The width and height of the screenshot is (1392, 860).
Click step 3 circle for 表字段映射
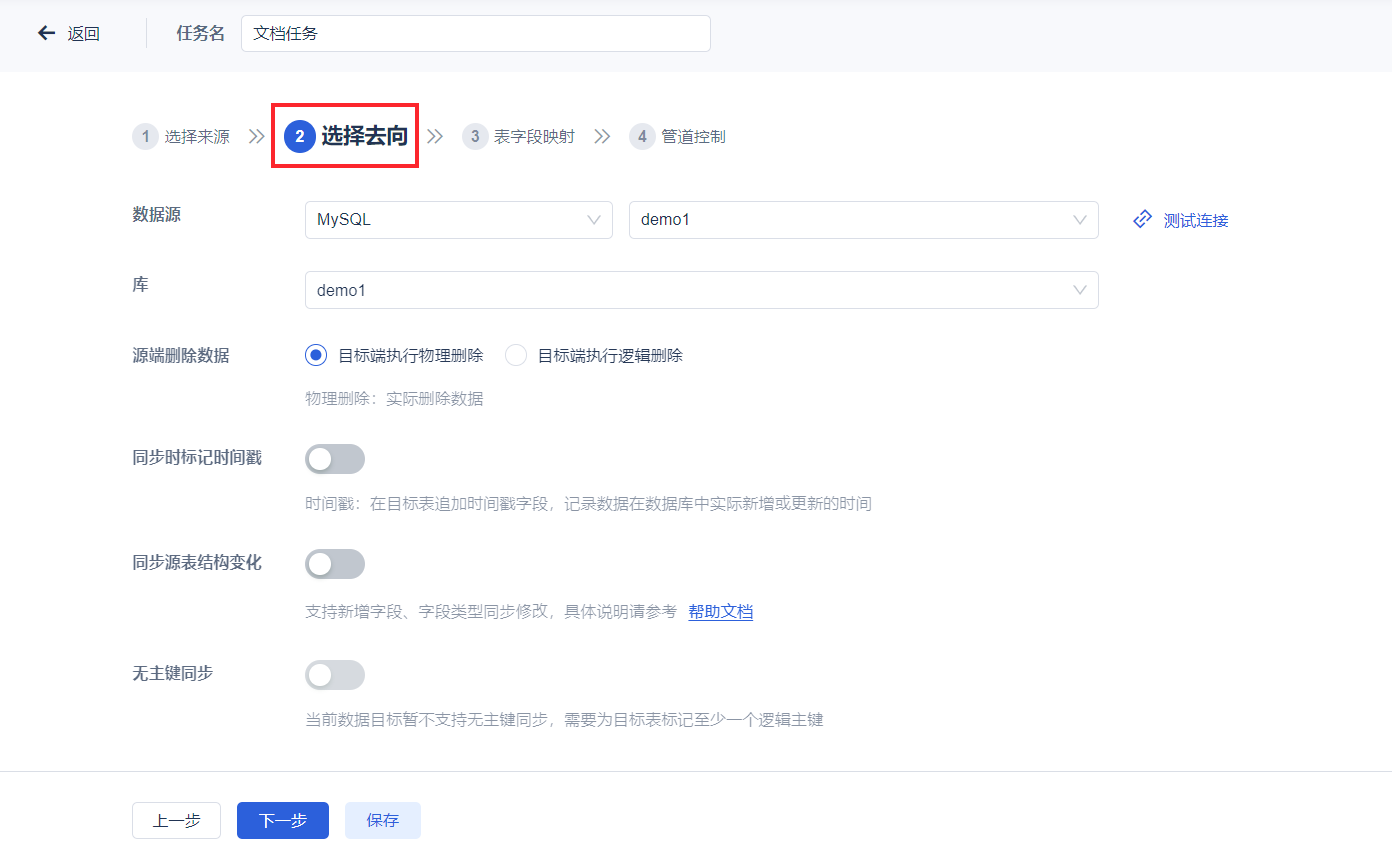pyautogui.click(x=475, y=136)
